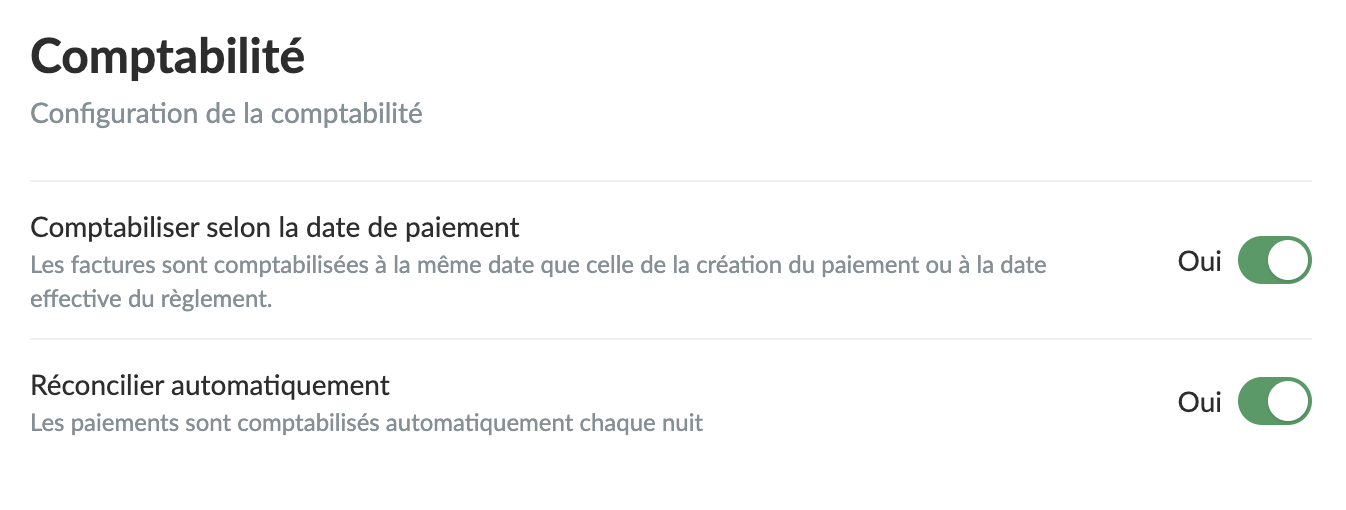Click green track of date de paiement switch
The image size is (1346, 510).
1254,261
